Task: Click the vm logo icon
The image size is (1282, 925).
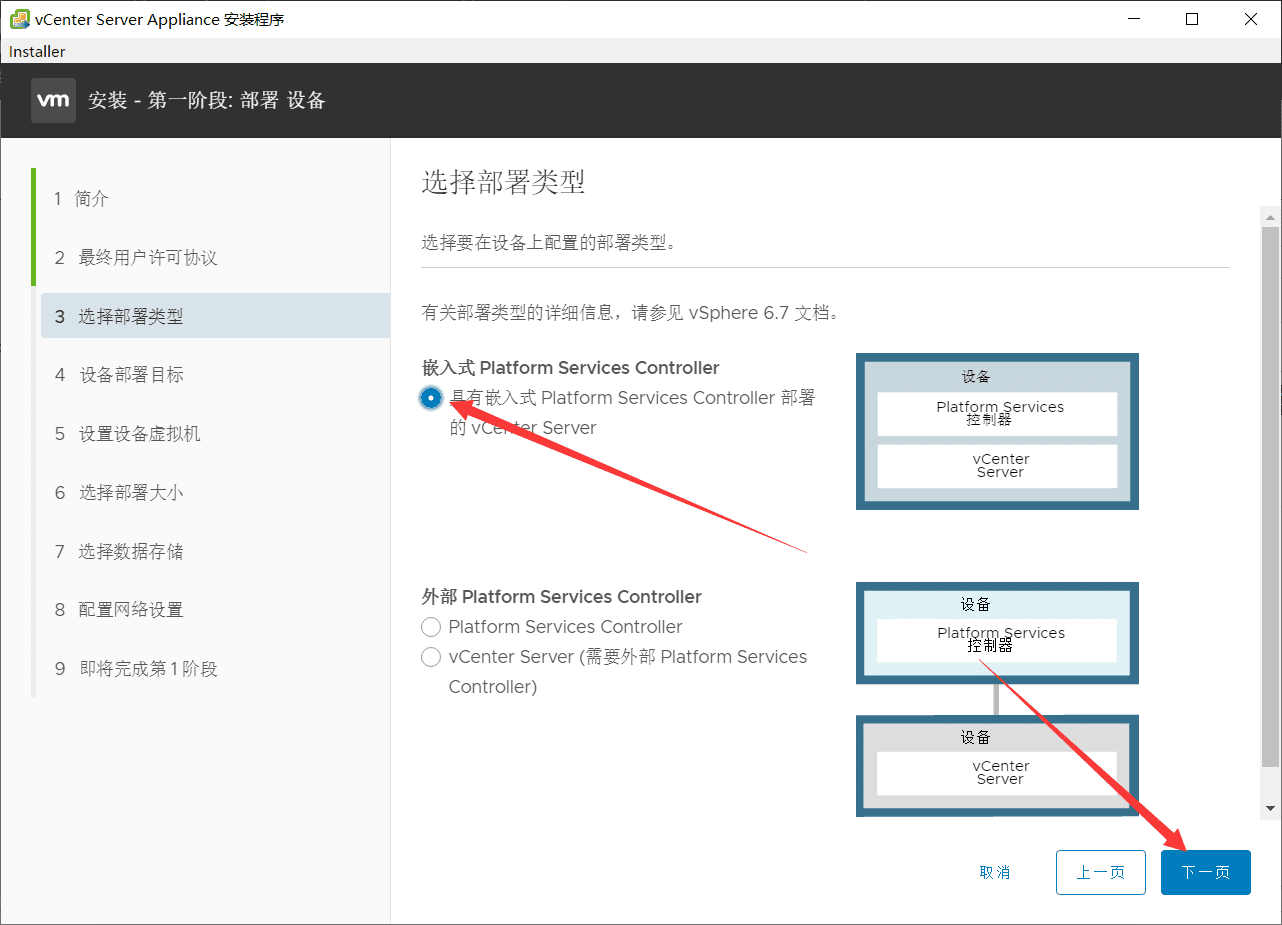Action: click(53, 100)
